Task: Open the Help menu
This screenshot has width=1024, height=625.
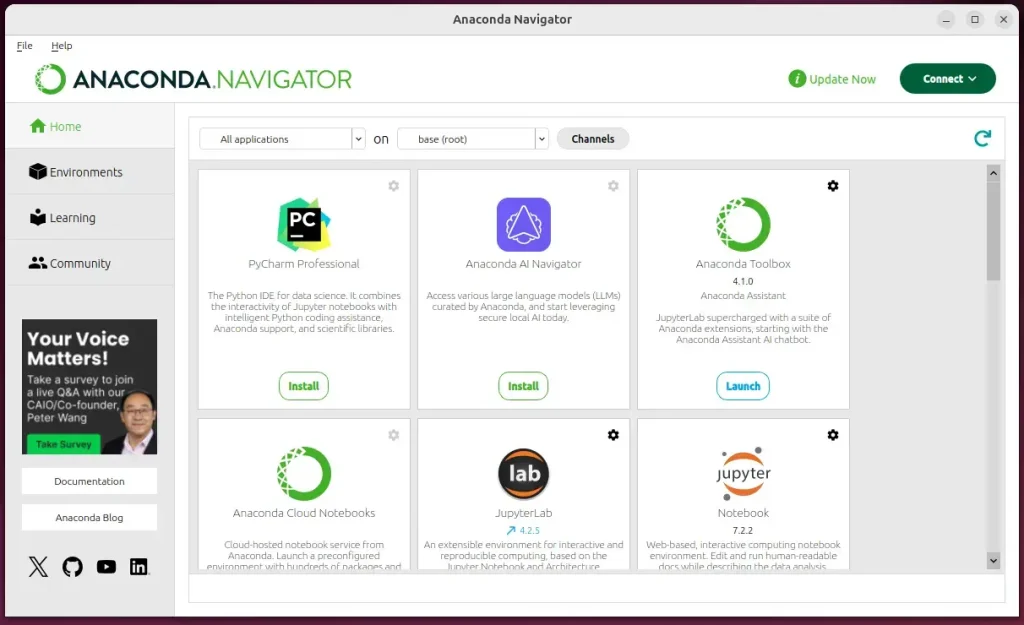Action: point(61,46)
